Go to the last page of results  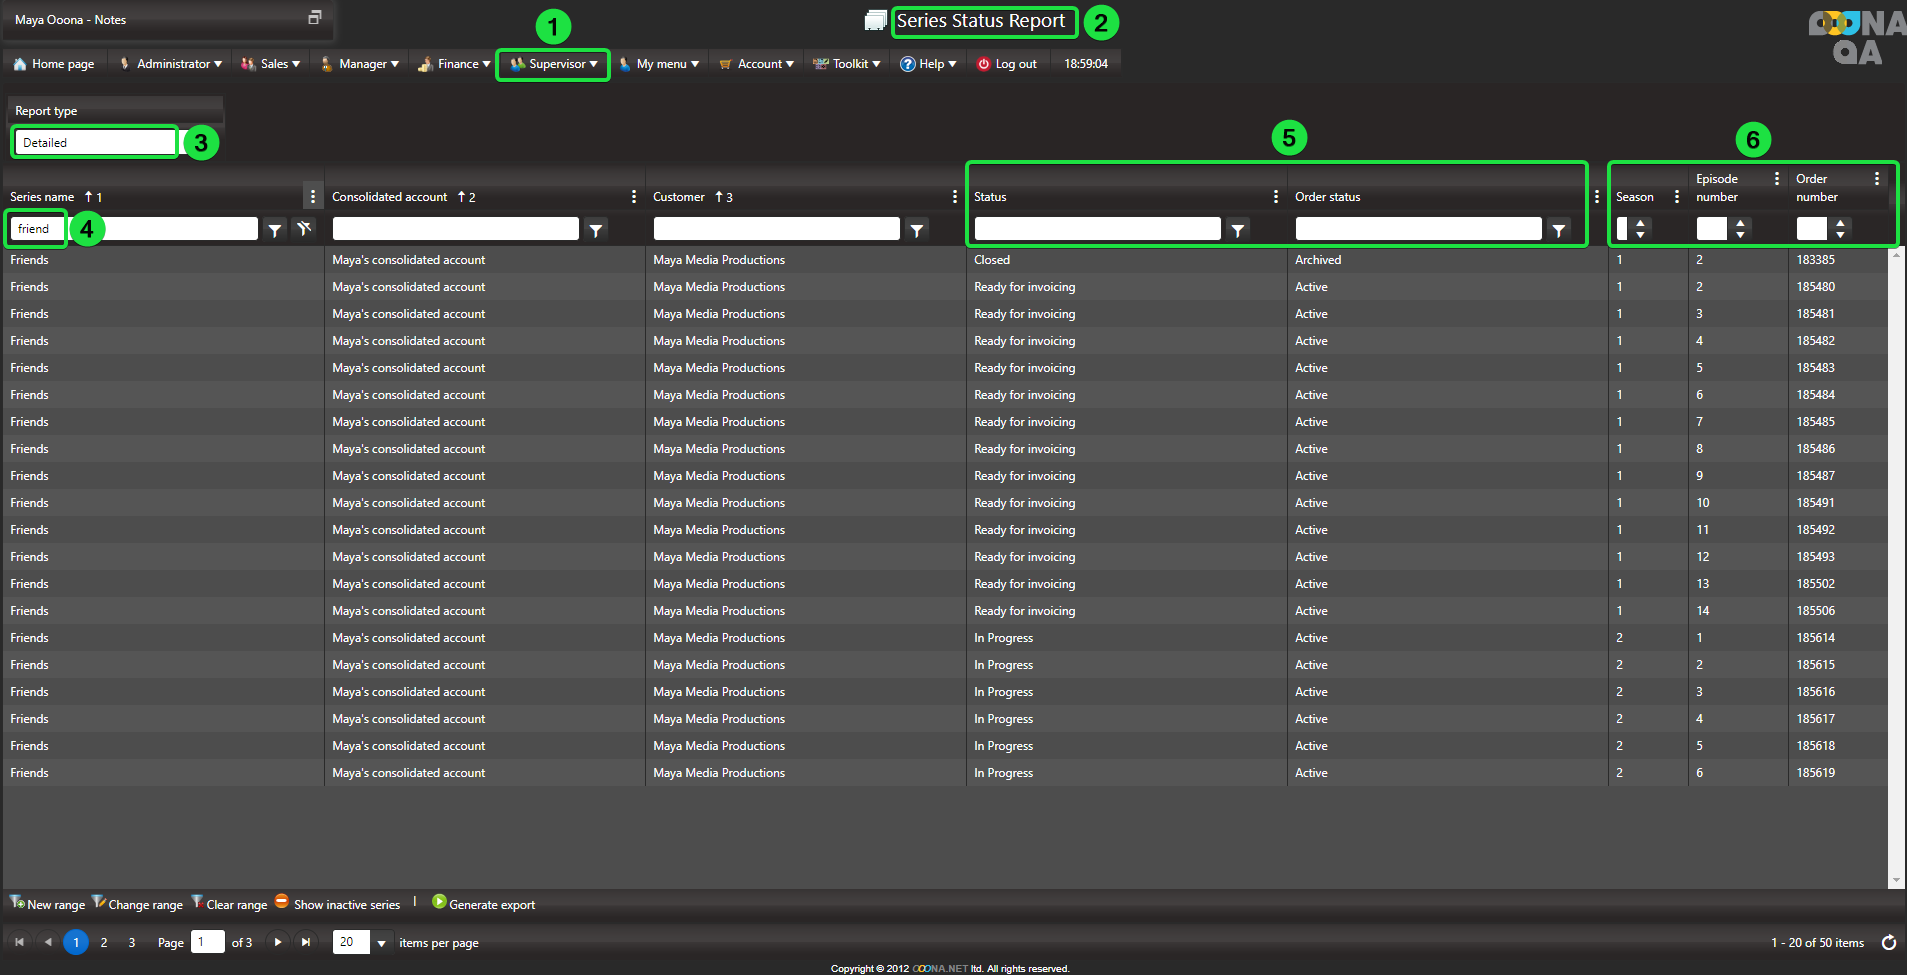pyautogui.click(x=306, y=942)
